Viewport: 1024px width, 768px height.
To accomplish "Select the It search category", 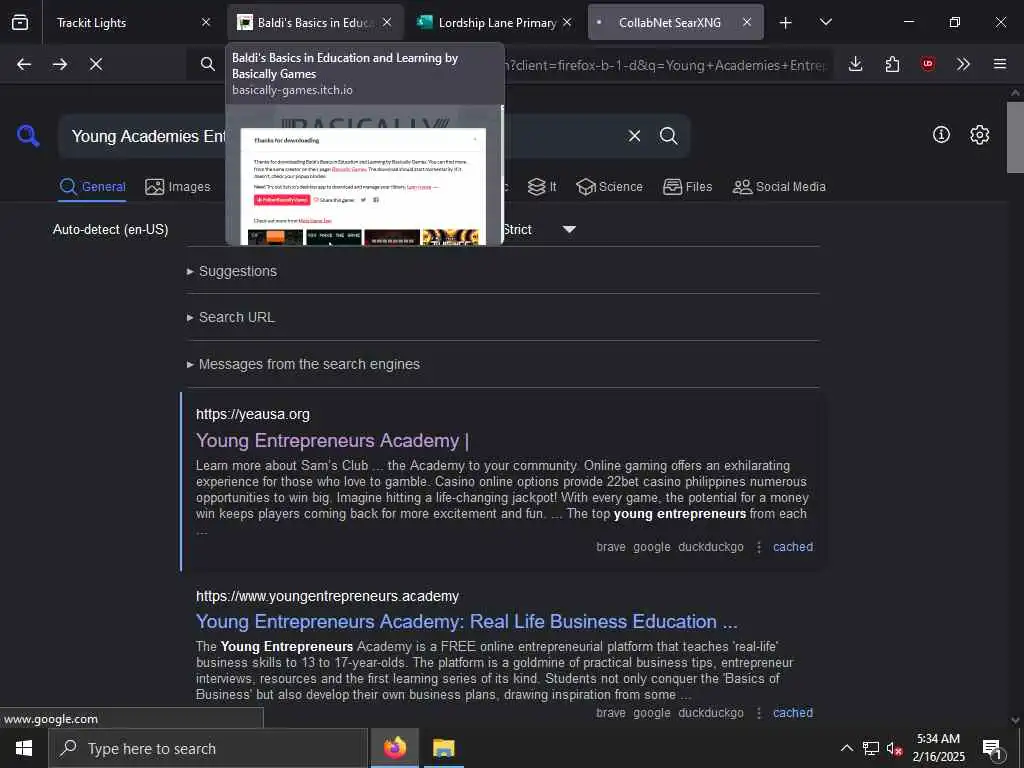I will coord(542,187).
